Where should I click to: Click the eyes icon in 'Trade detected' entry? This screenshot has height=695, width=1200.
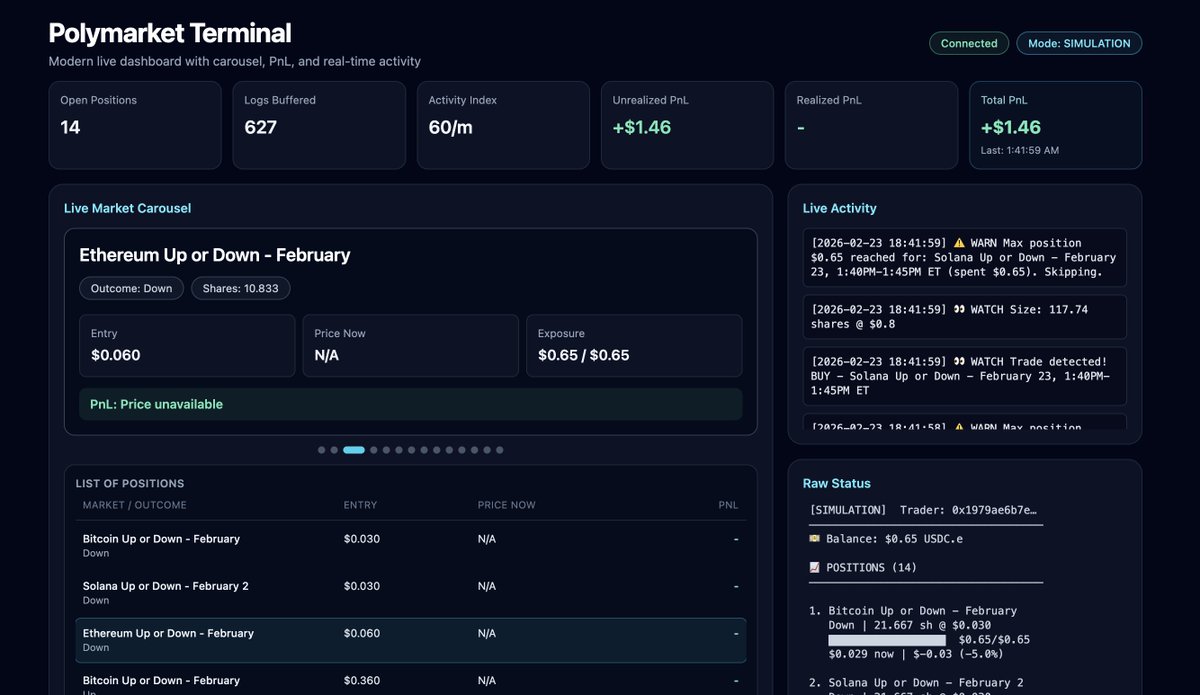pyautogui.click(x=959, y=362)
